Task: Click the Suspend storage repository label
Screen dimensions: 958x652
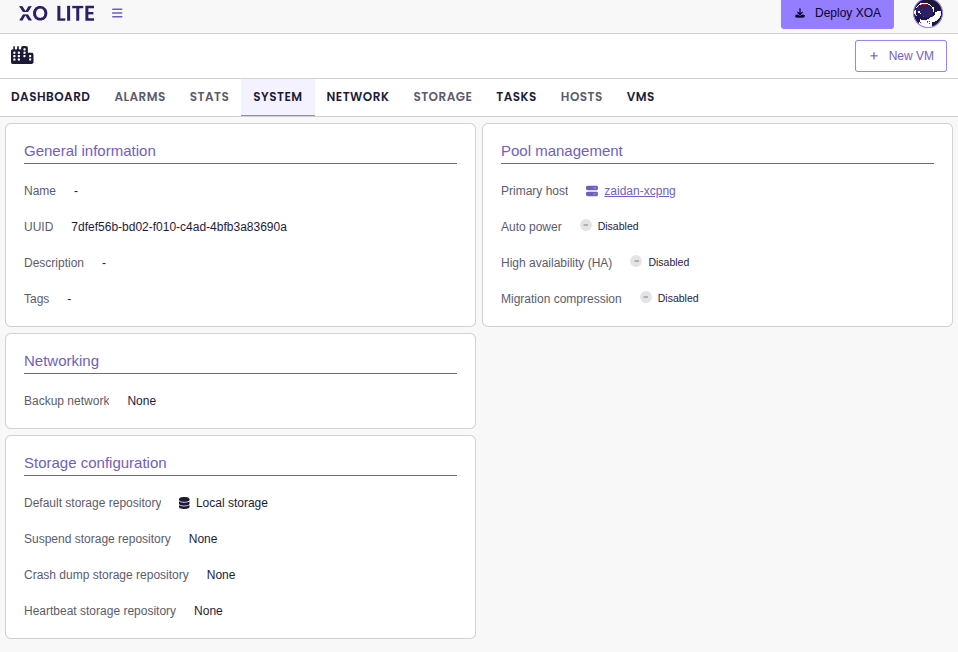Action: tap(97, 539)
